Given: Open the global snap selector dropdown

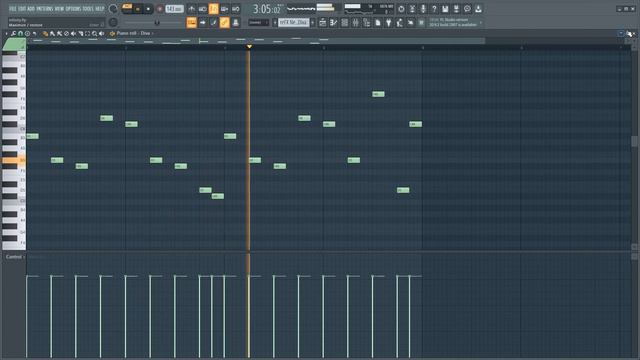Looking at the screenshot, I should [258, 22].
